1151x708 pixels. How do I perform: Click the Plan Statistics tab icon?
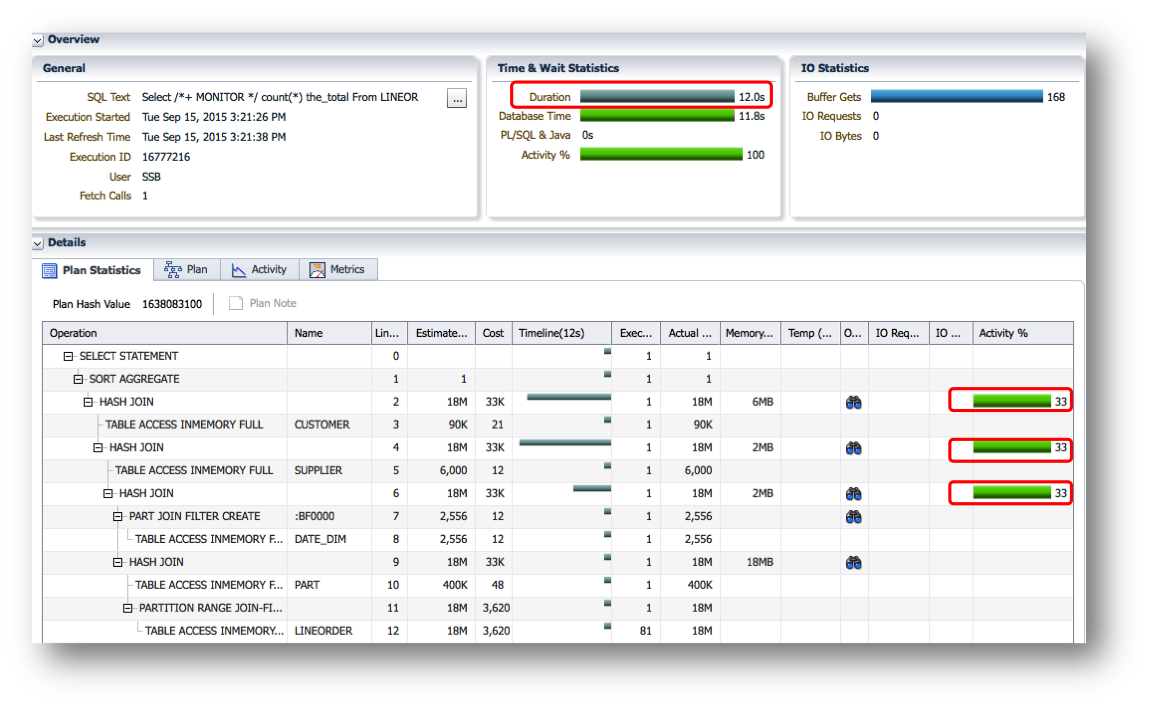coord(49,271)
